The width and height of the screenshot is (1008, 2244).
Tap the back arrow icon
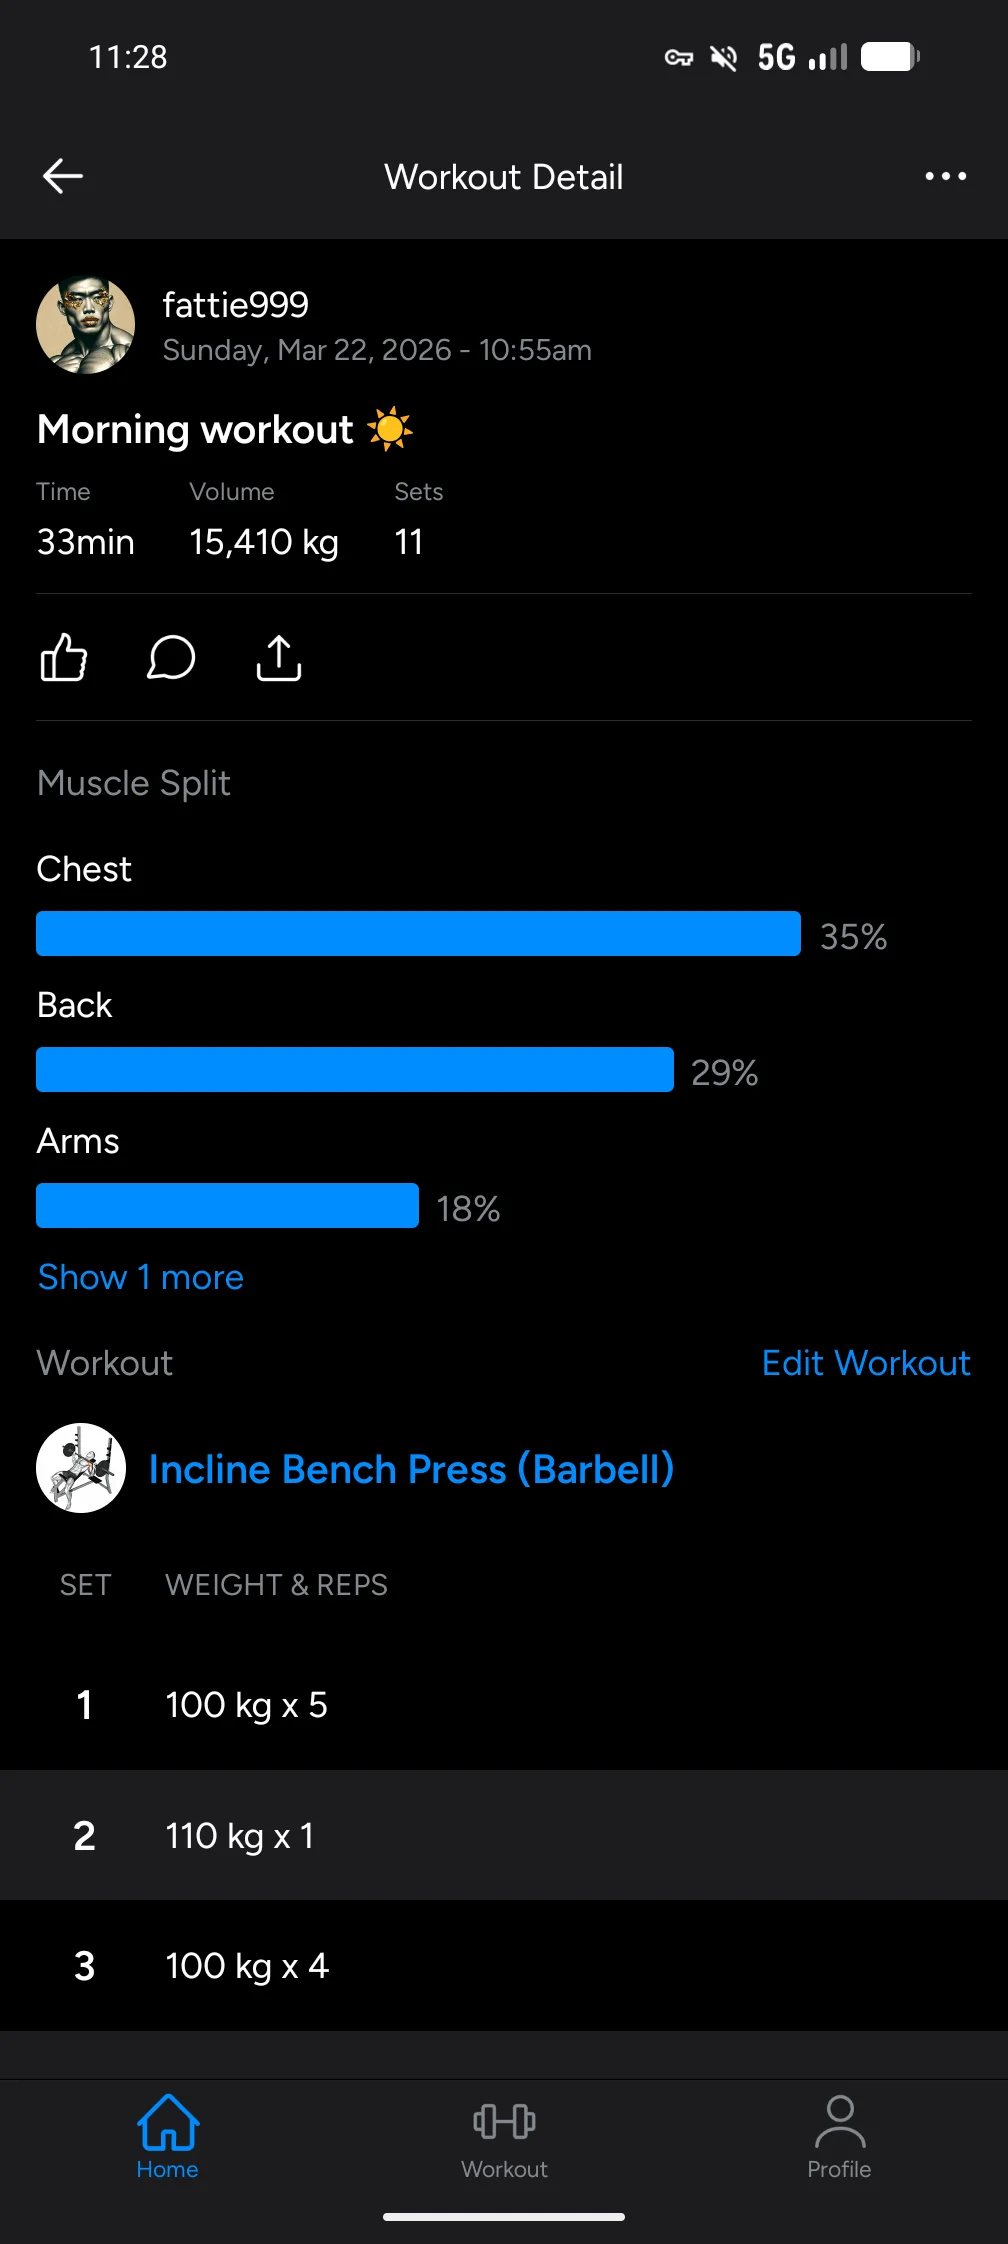click(x=63, y=176)
